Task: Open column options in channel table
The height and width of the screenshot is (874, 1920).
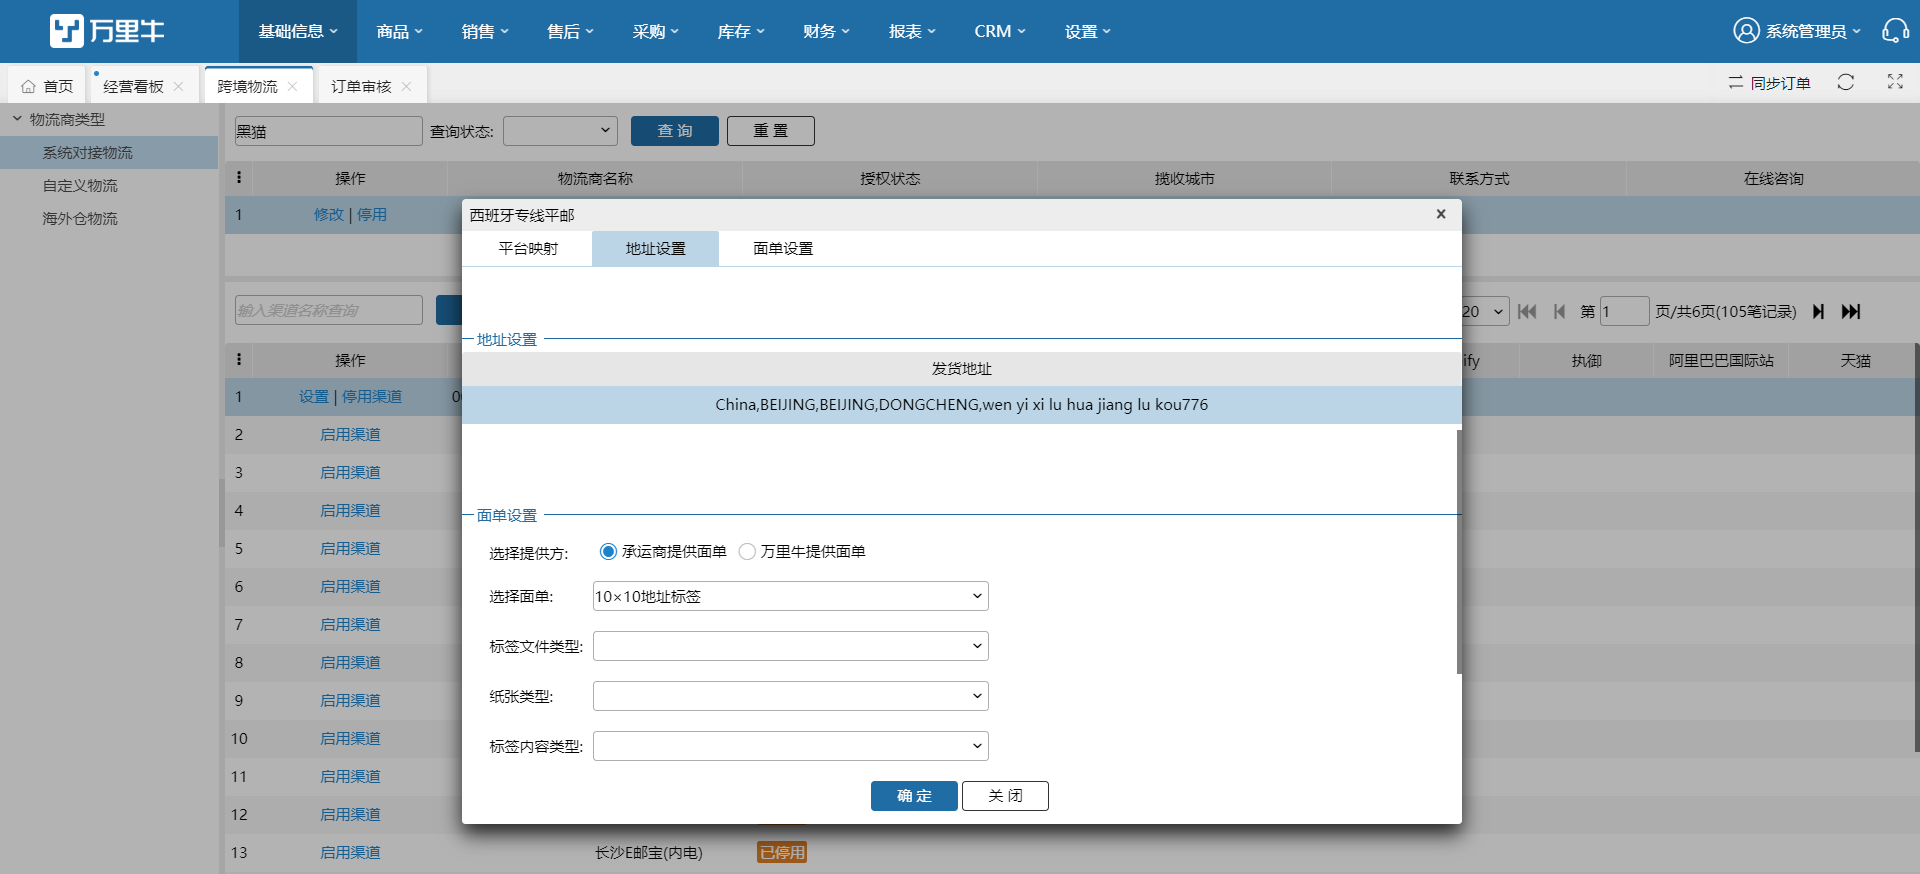Action: point(238,360)
